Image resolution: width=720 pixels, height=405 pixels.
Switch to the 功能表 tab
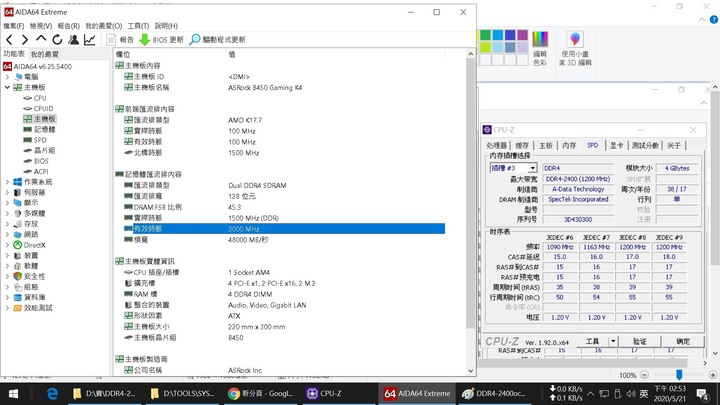[14, 54]
